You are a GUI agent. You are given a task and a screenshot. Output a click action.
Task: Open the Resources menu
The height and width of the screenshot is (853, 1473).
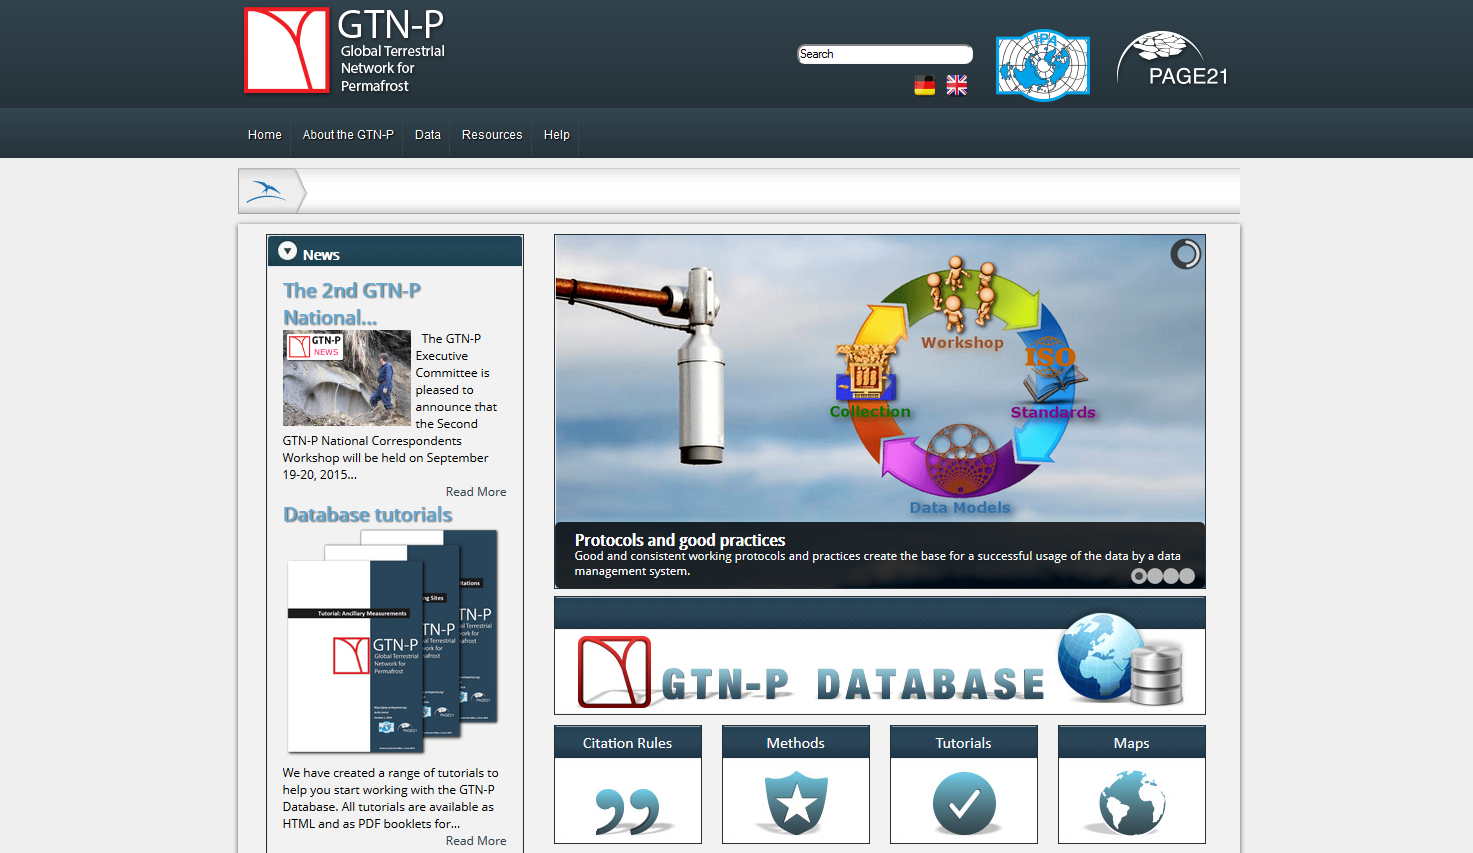pyautogui.click(x=491, y=133)
